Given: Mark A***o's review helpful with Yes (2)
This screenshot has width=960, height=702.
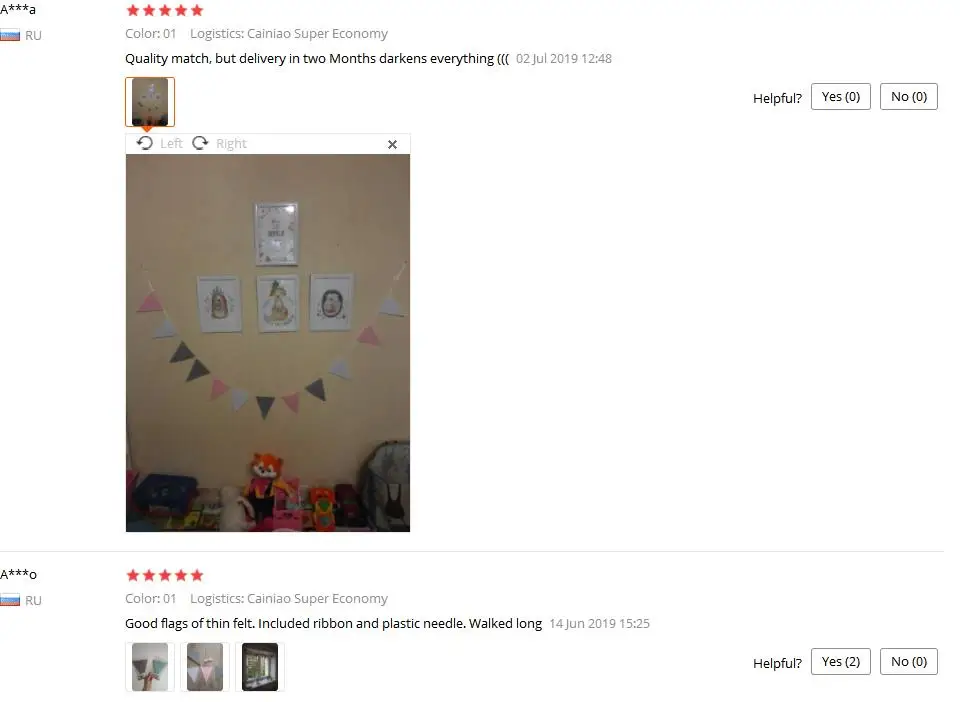Looking at the screenshot, I should click(x=841, y=662).
